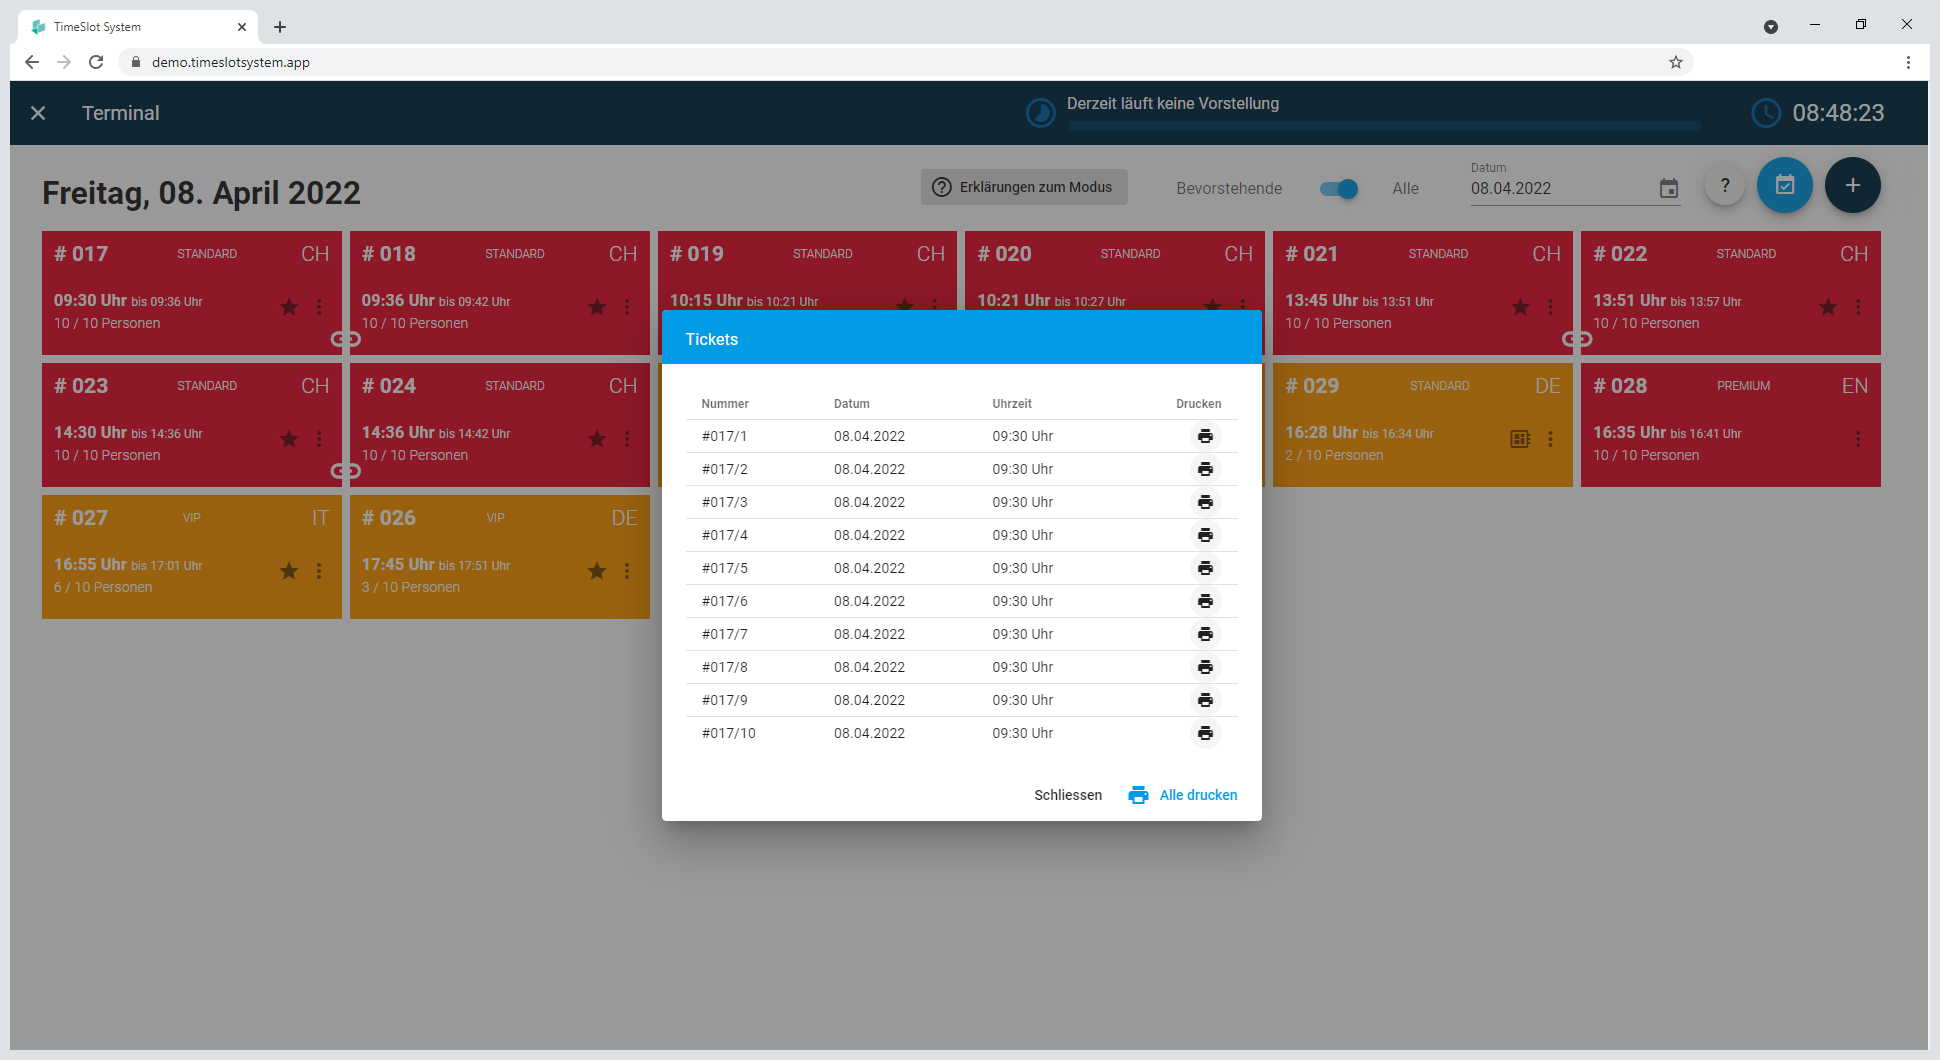Add new slot with plus button
The image size is (1940, 1060).
click(1852, 185)
